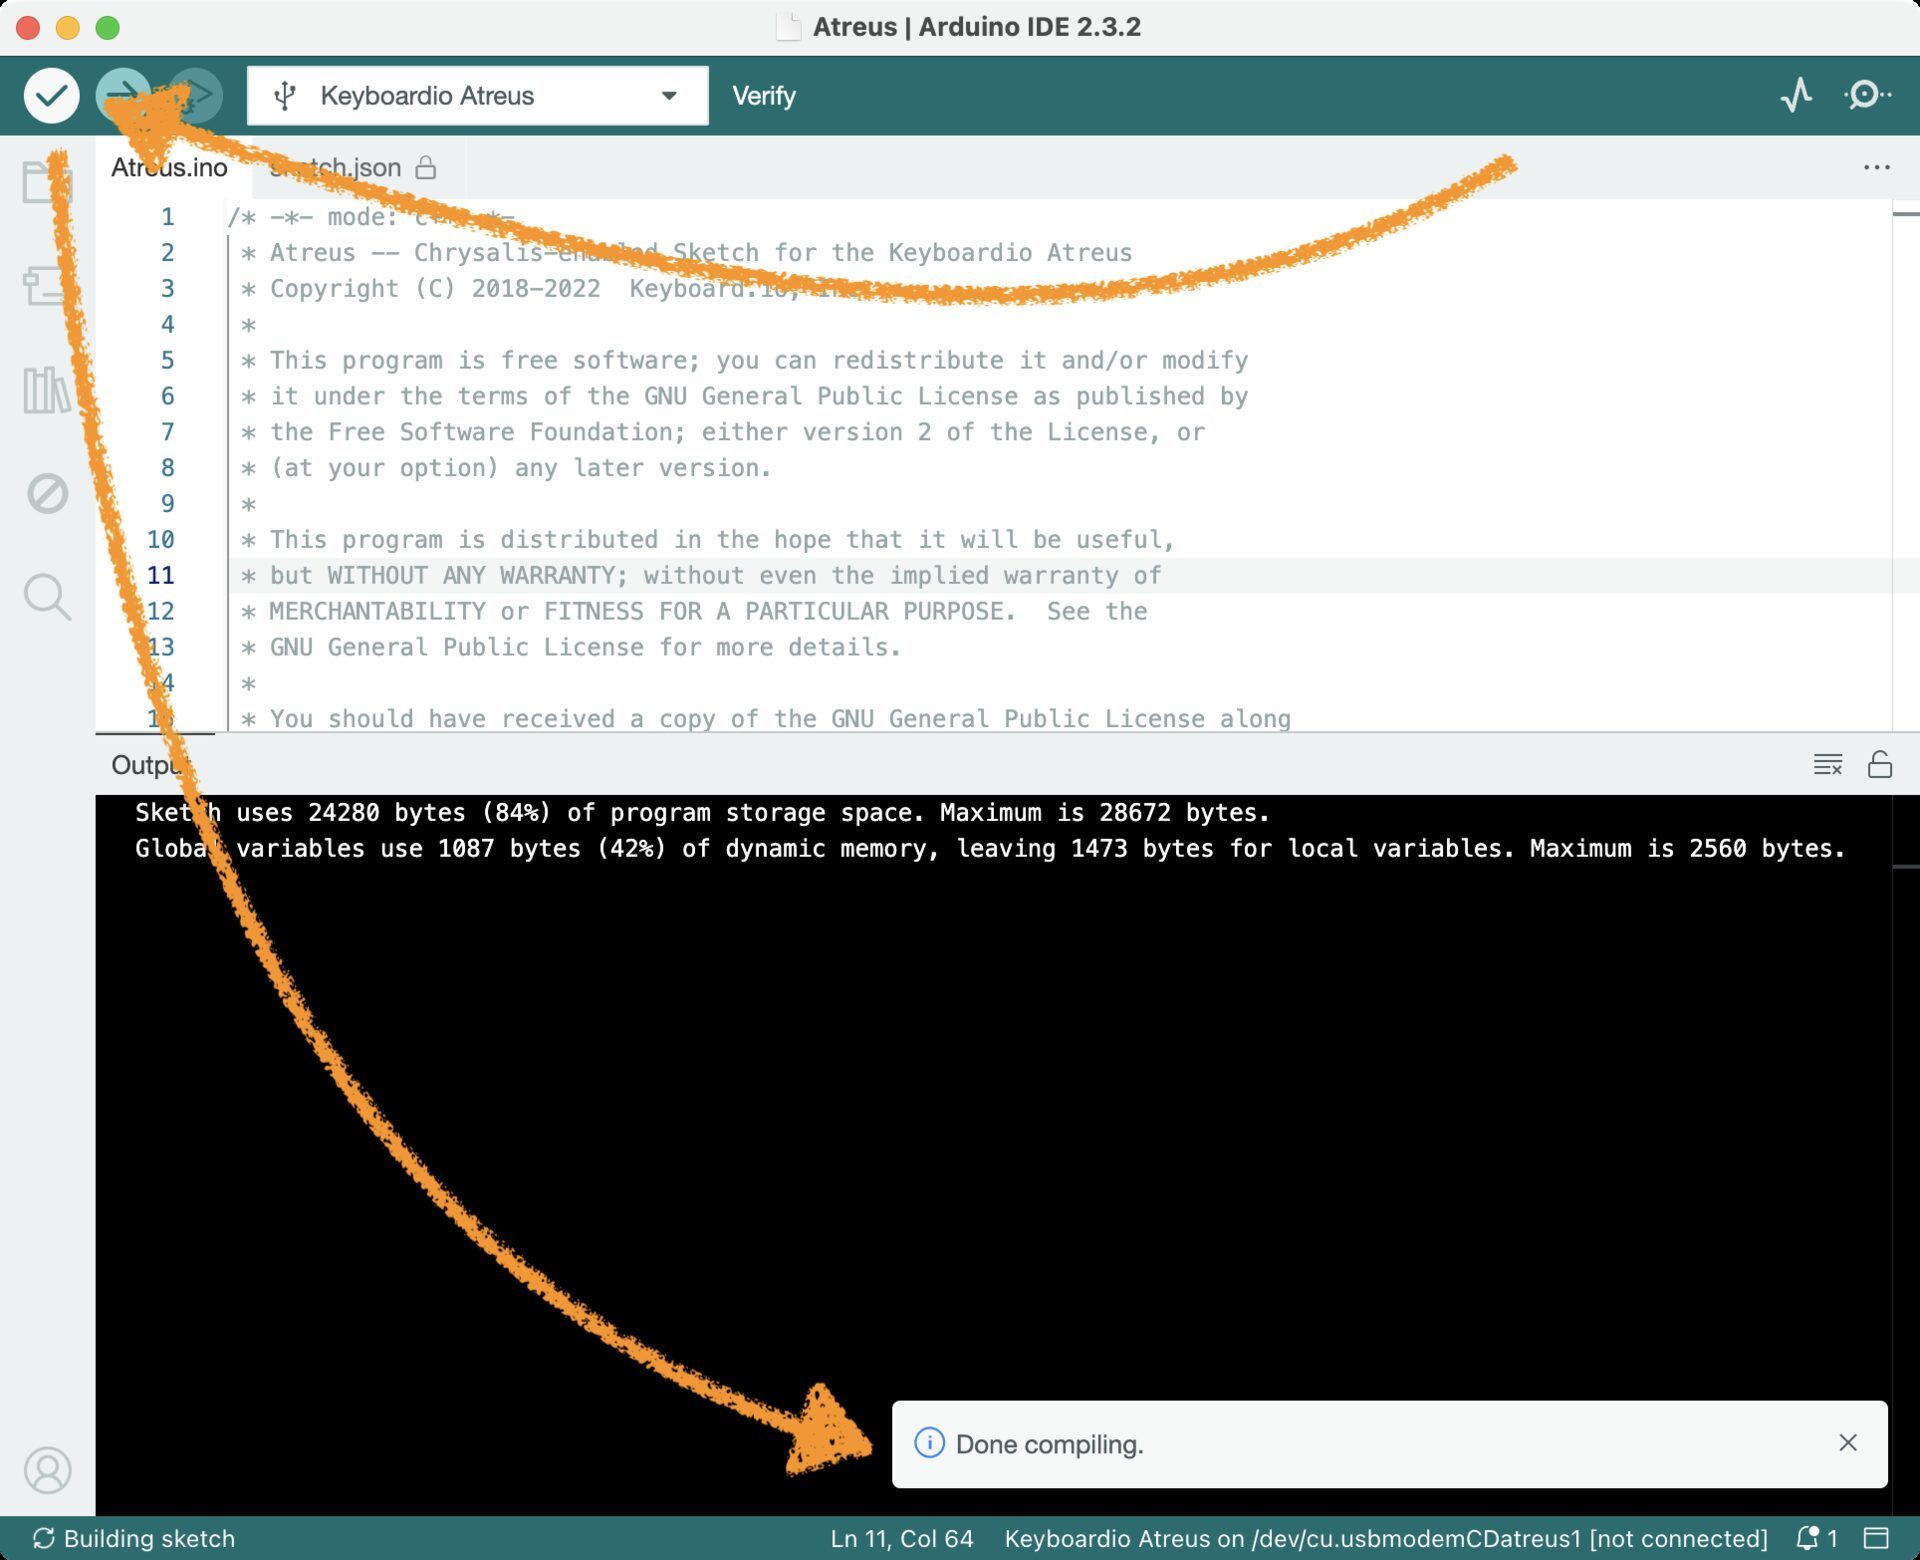
Task: Click the 'Global variables use 1087 bytes' line
Action: [x=990, y=849]
